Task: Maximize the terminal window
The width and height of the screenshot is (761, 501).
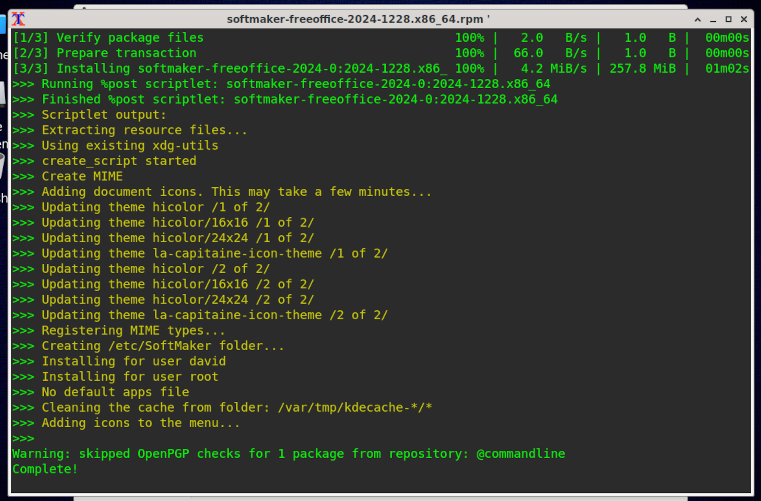Action: 728,18
